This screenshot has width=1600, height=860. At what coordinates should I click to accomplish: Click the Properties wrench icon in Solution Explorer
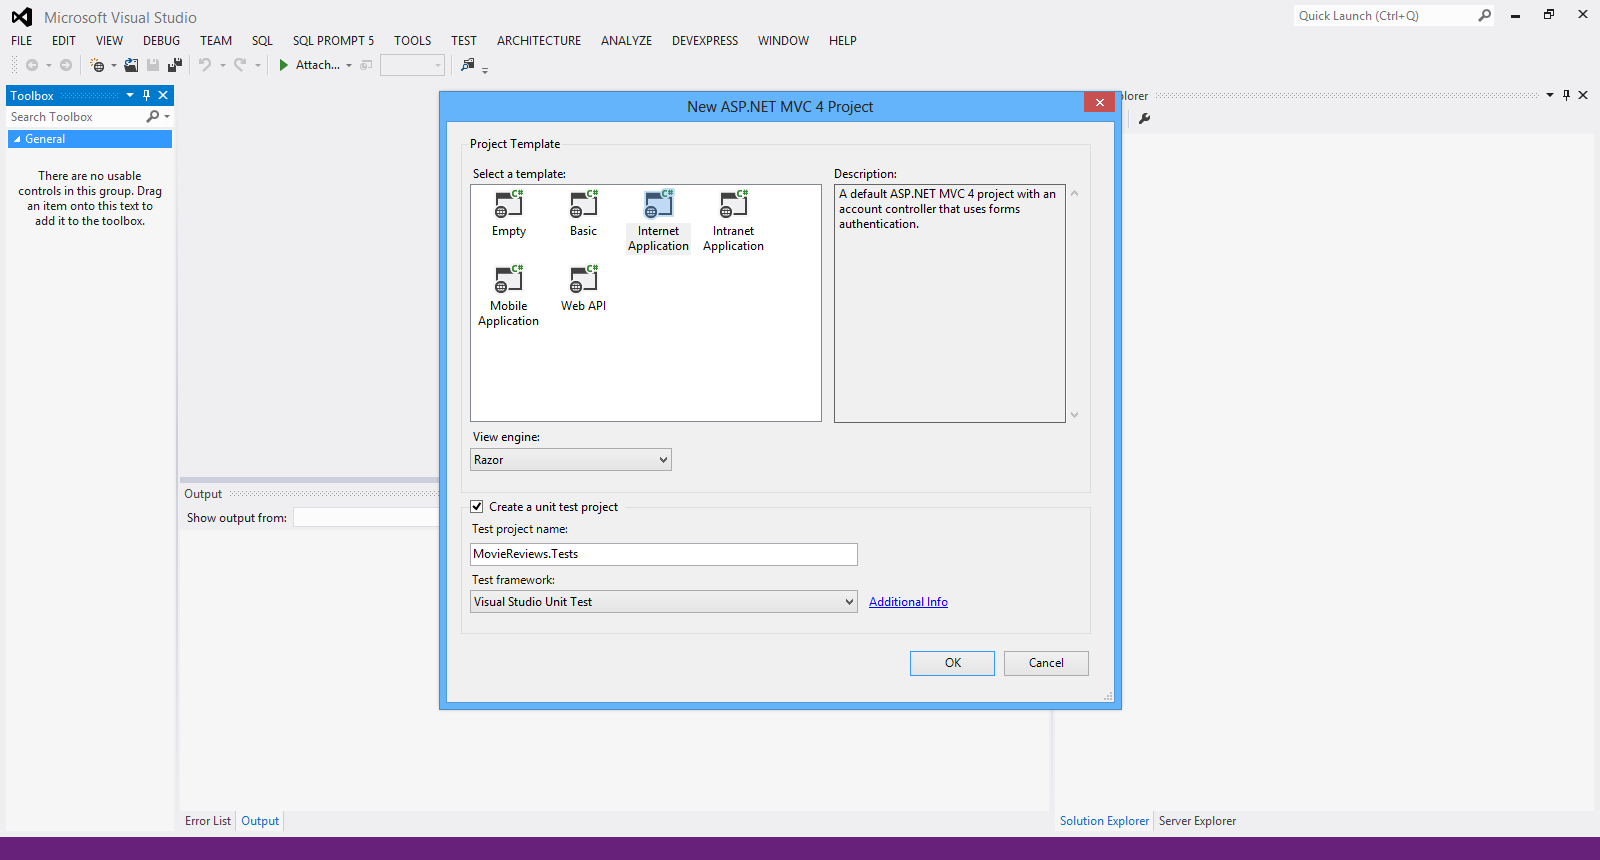[x=1145, y=118]
